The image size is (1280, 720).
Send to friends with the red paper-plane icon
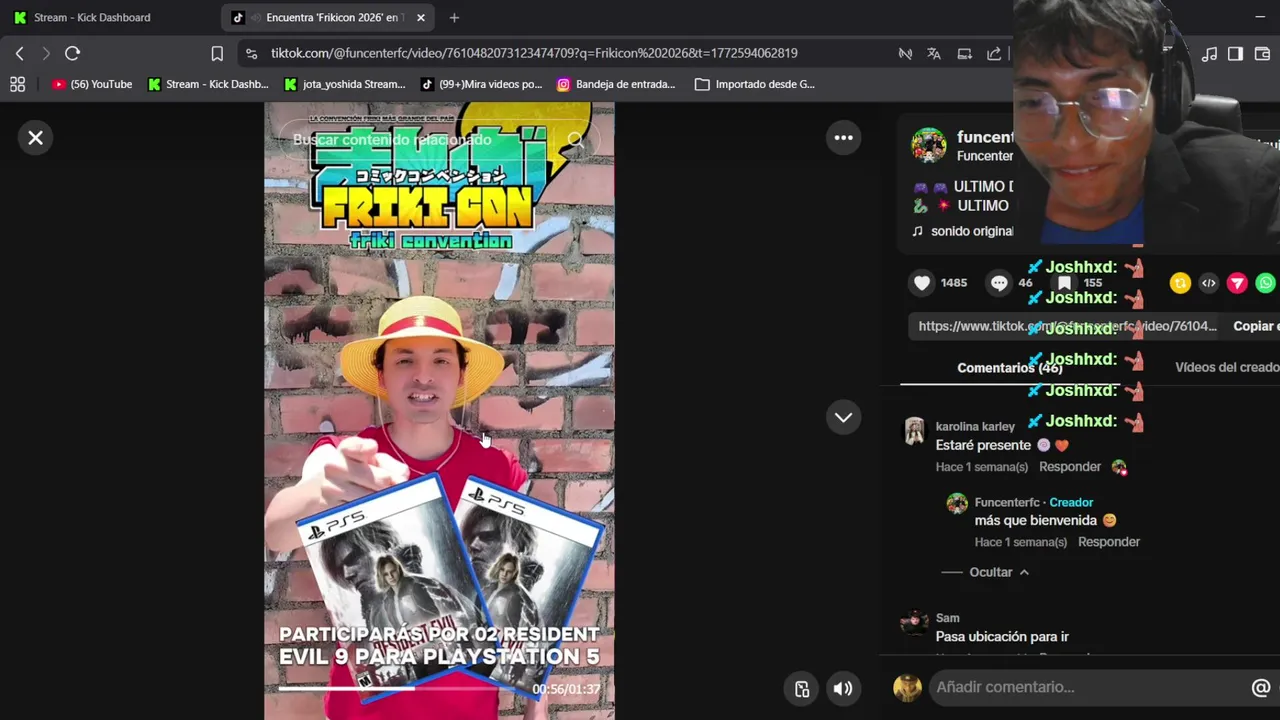[x=1237, y=283]
